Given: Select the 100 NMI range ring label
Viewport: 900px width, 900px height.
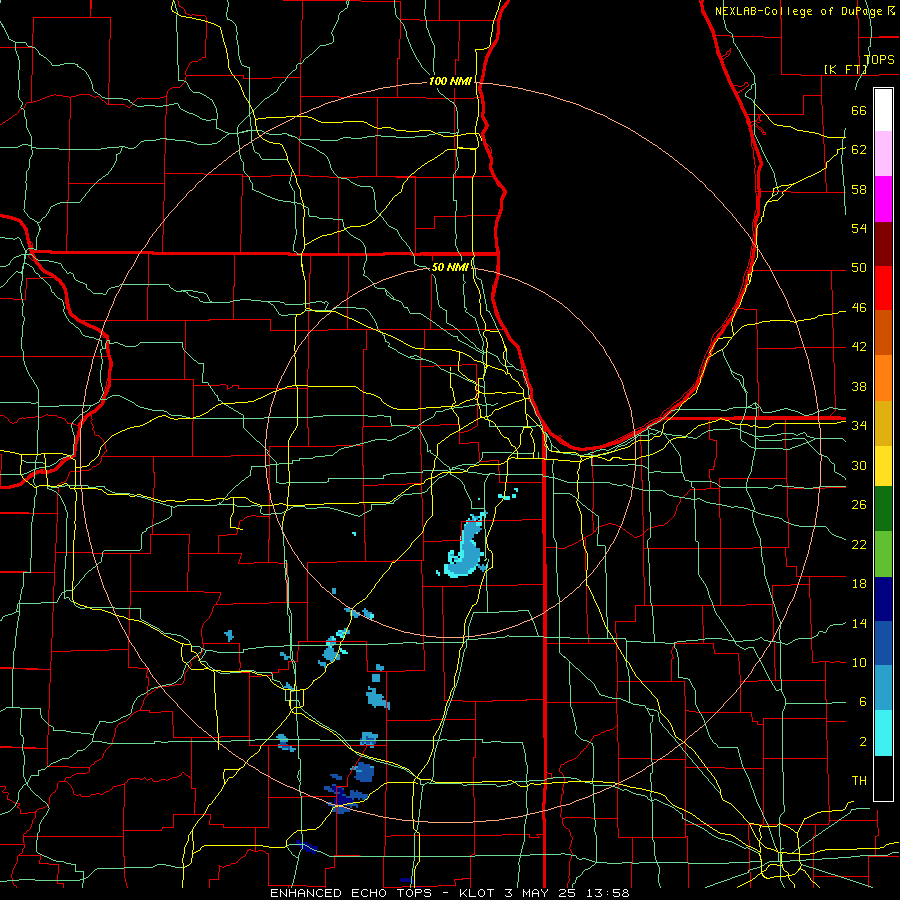Looking at the screenshot, I should (450, 82).
